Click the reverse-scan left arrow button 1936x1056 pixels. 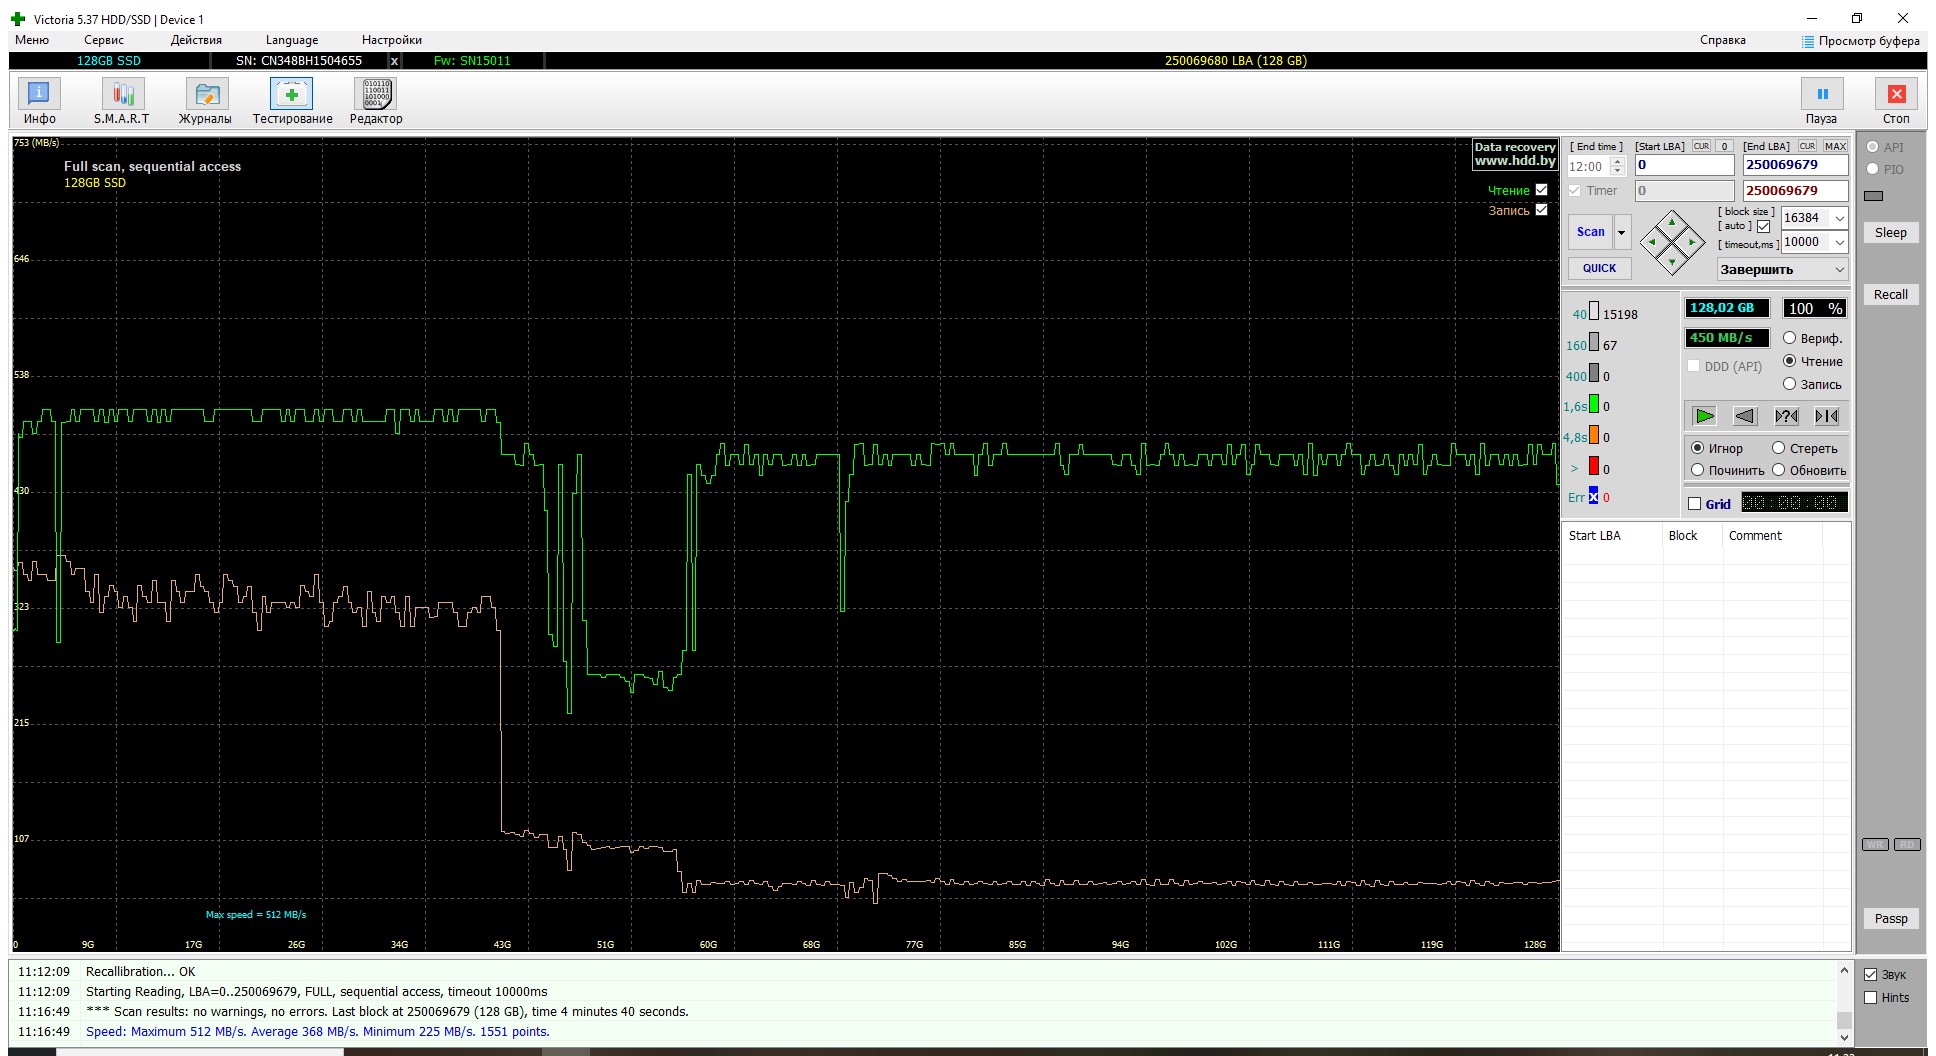1745,416
